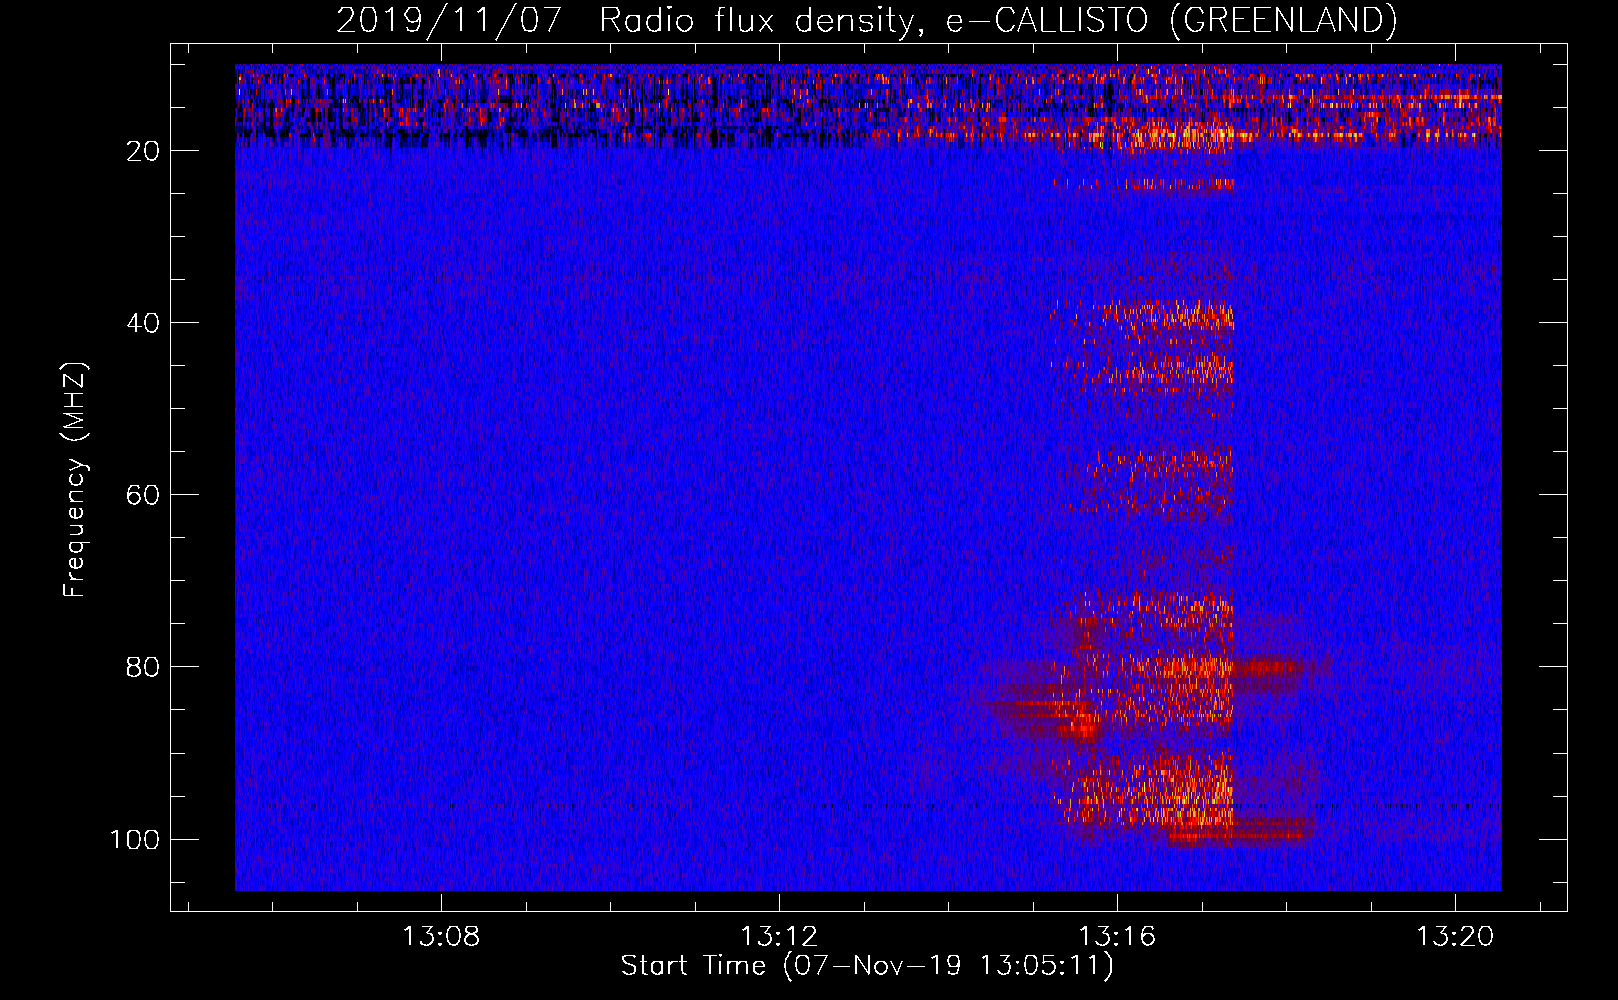Click the '13:20' time tick label
This screenshot has height=1000, width=1618.
(1455, 936)
